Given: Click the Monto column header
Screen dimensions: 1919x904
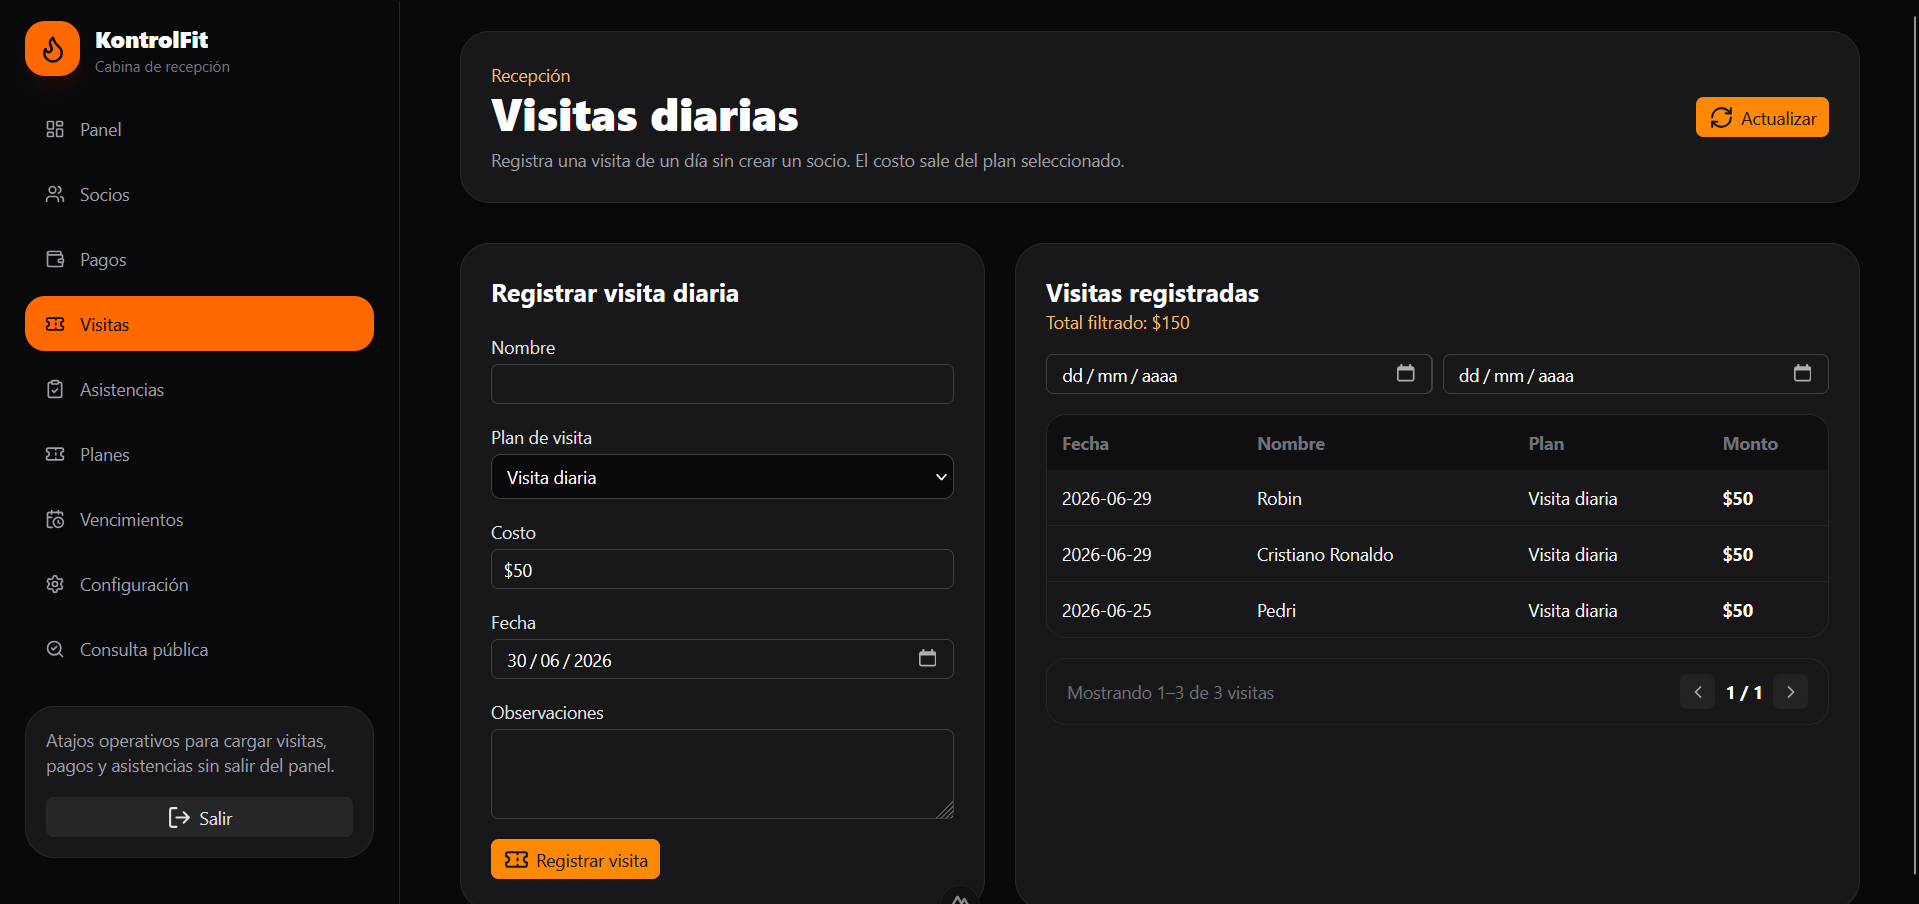Looking at the screenshot, I should (x=1749, y=443).
